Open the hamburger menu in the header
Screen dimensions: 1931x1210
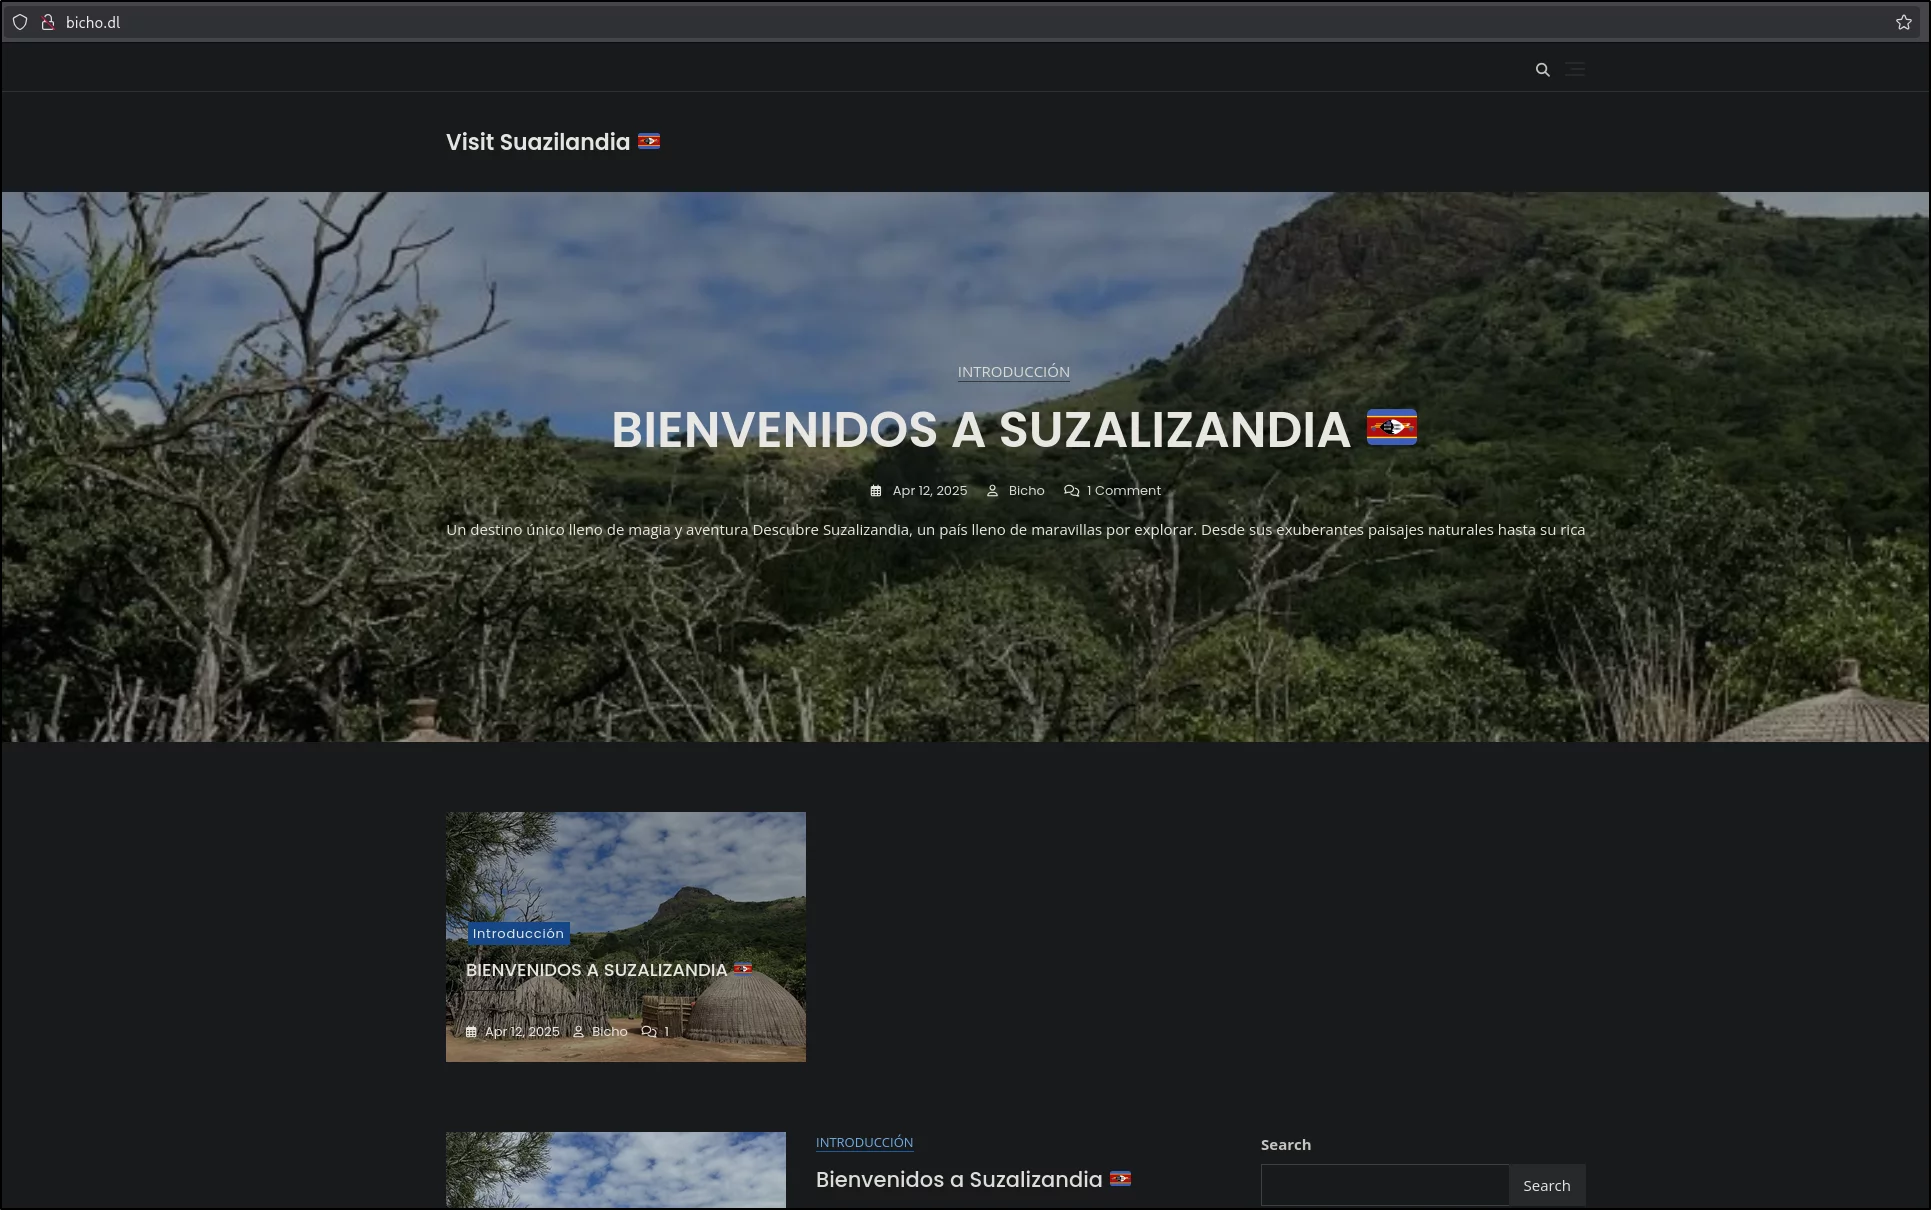1575,69
